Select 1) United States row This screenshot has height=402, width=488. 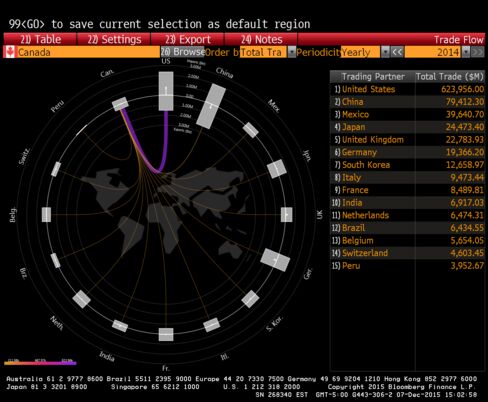pyautogui.click(x=407, y=89)
